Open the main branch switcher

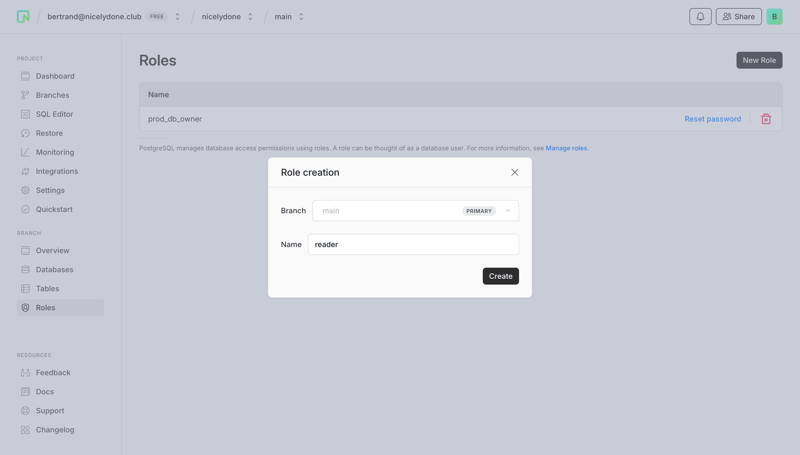click(301, 16)
